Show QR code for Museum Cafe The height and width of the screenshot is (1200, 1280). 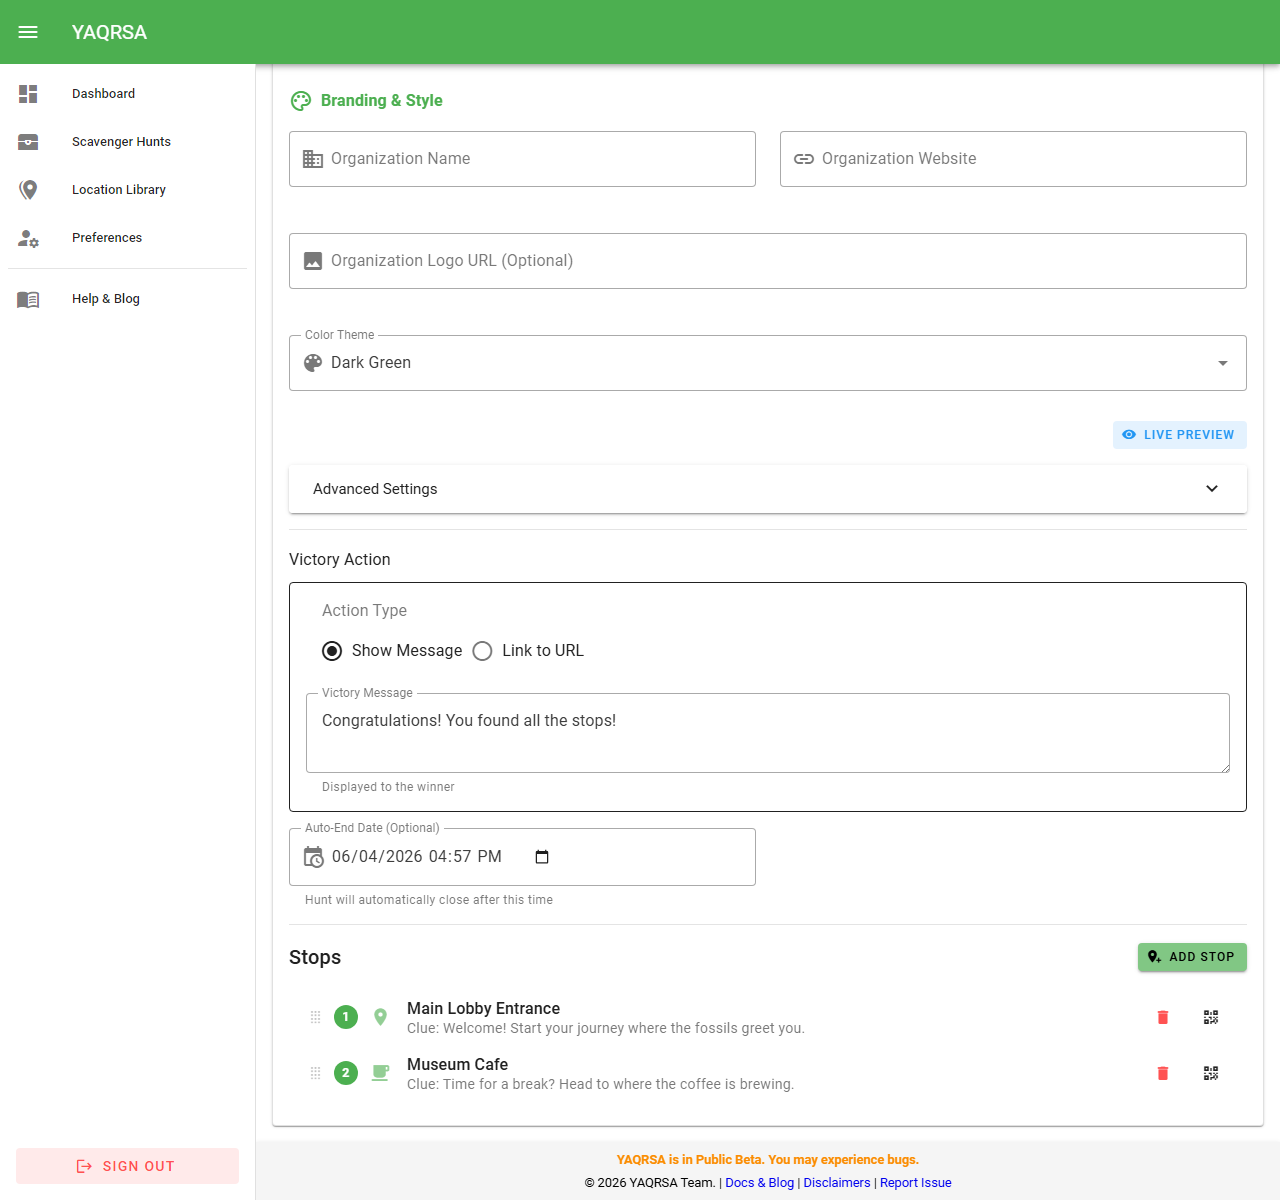point(1211,1073)
